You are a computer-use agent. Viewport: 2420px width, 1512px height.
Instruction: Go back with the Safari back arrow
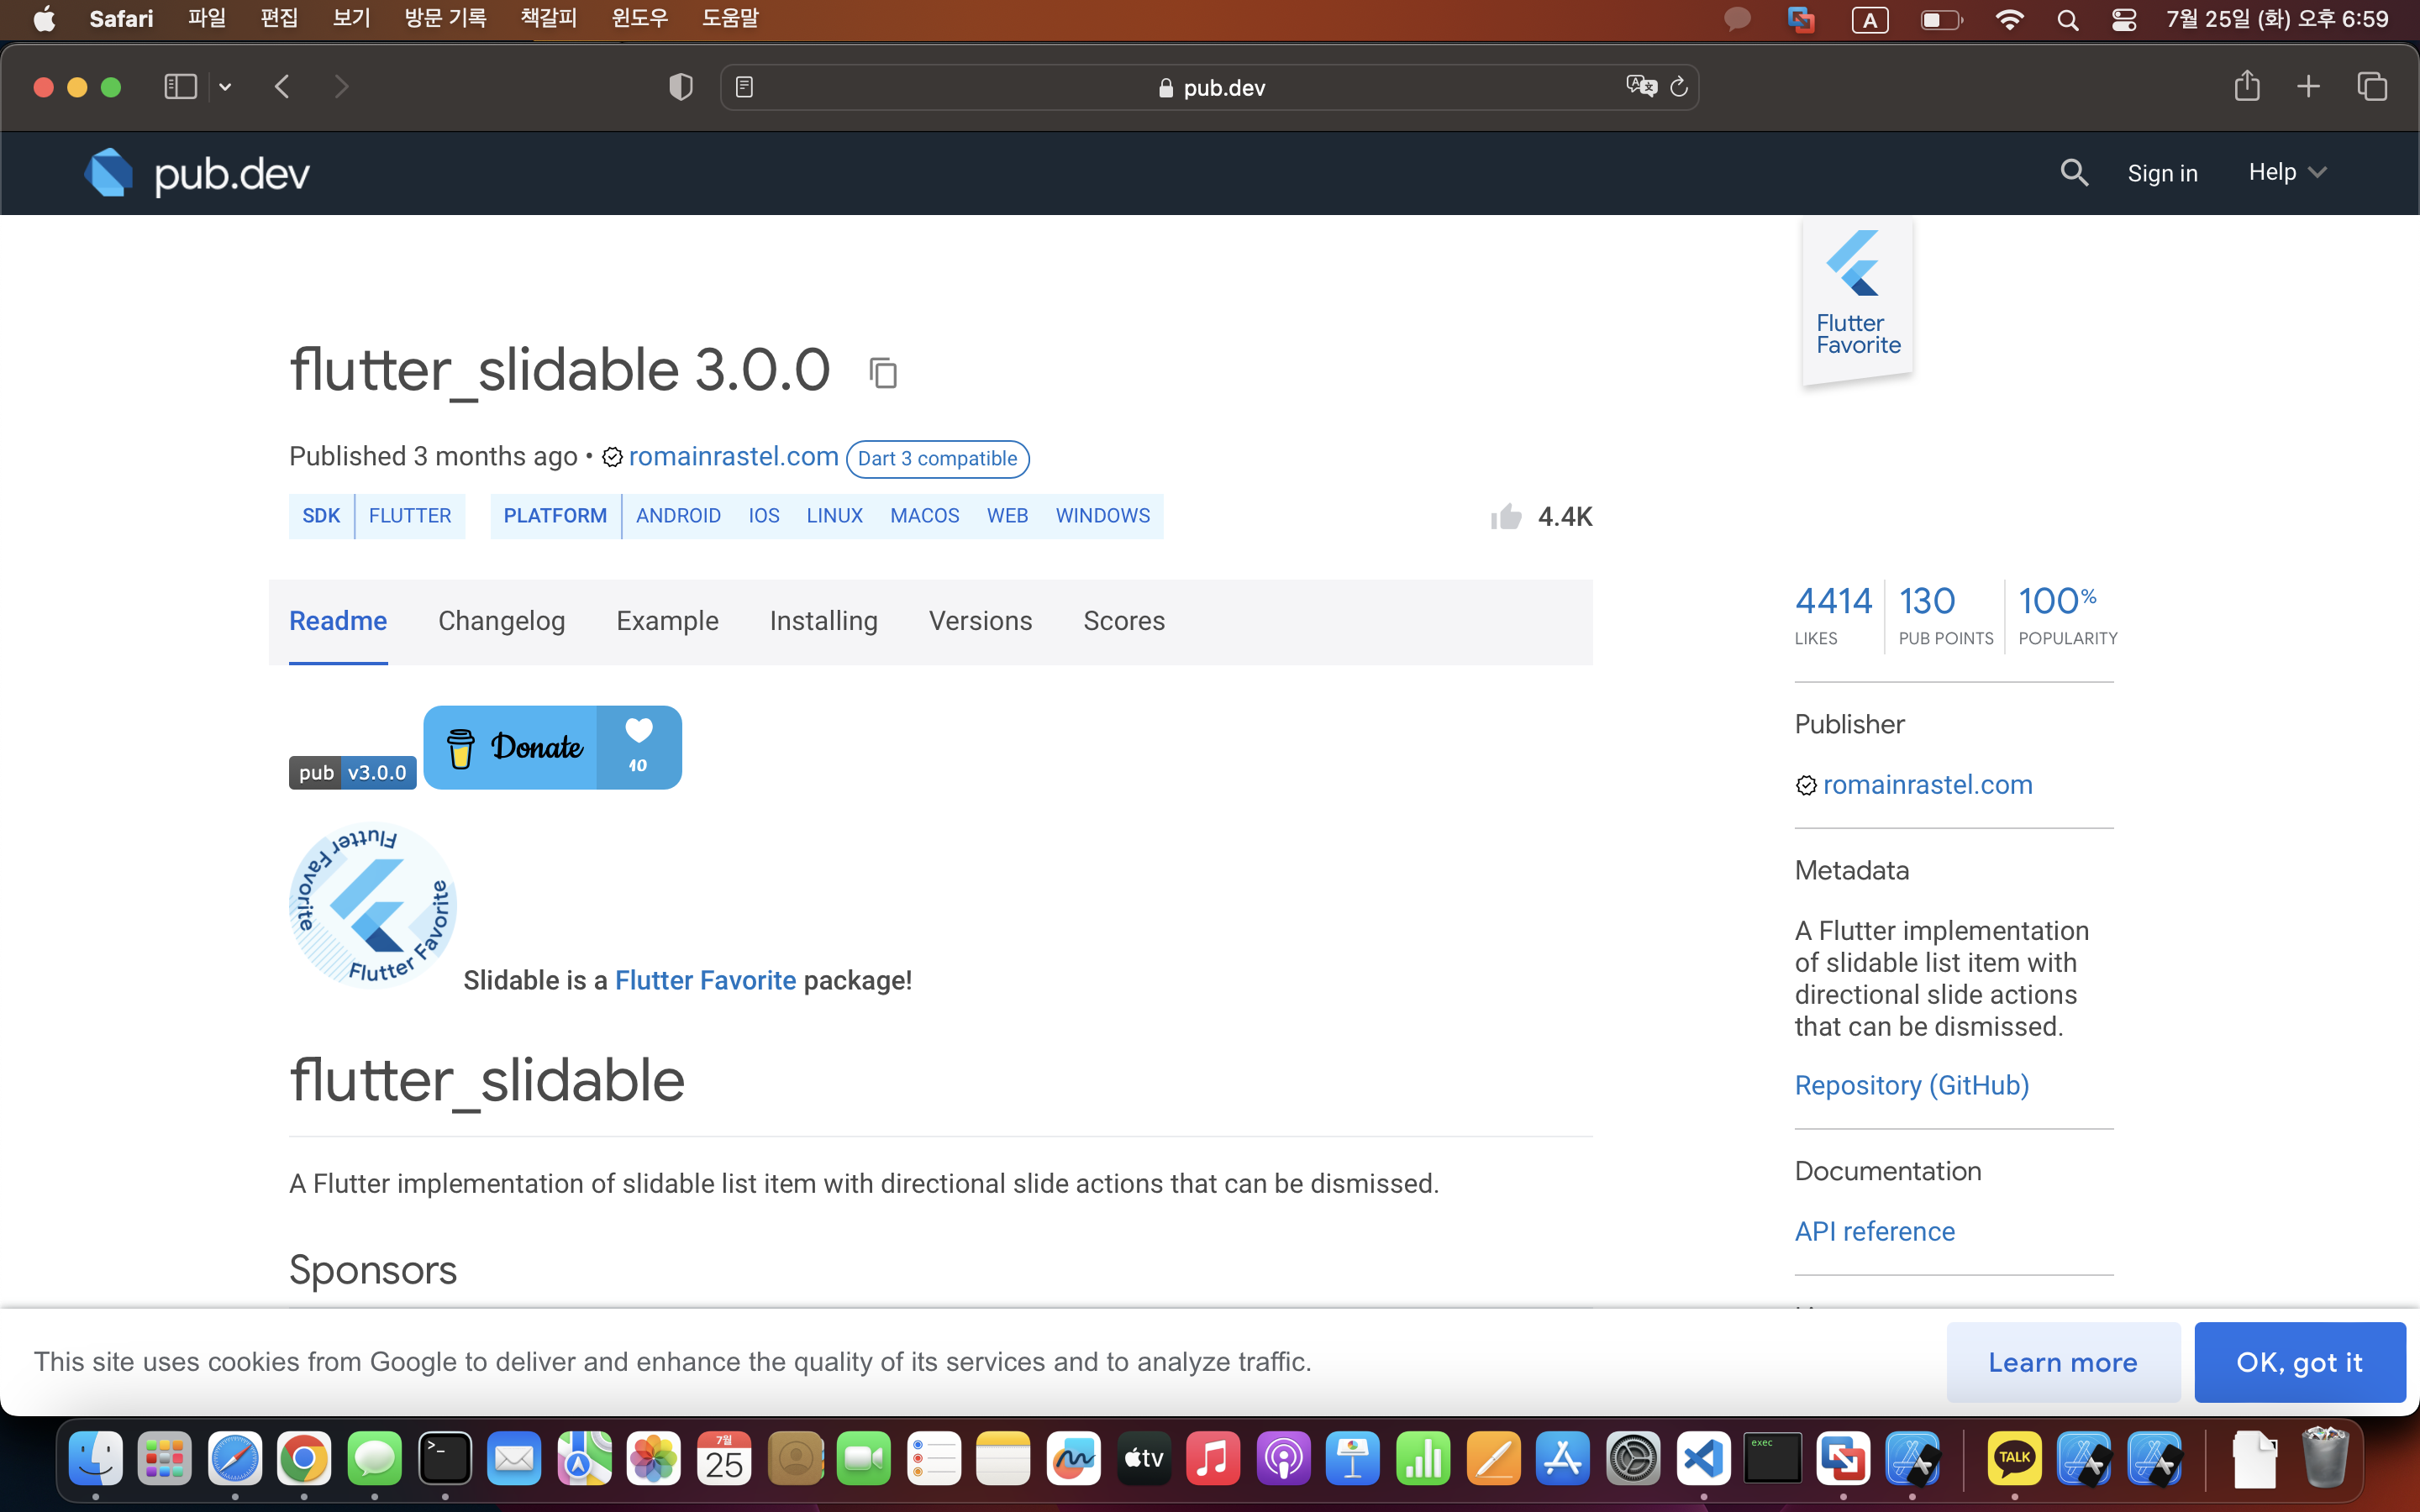click(x=282, y=87)
